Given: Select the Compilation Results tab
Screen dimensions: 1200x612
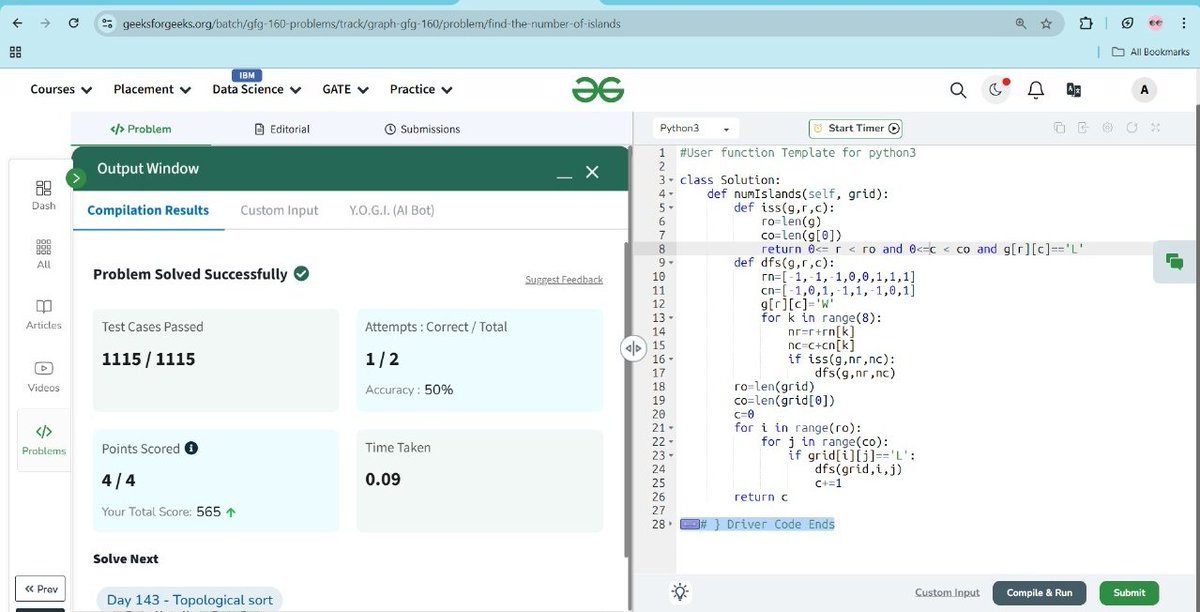Looking at the screenshot, I should point(148,210).
